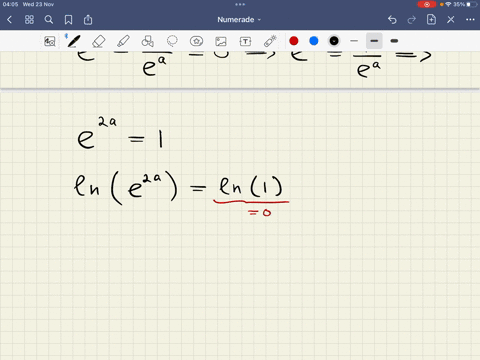Tap the Wi-Fi status icon

448,4
